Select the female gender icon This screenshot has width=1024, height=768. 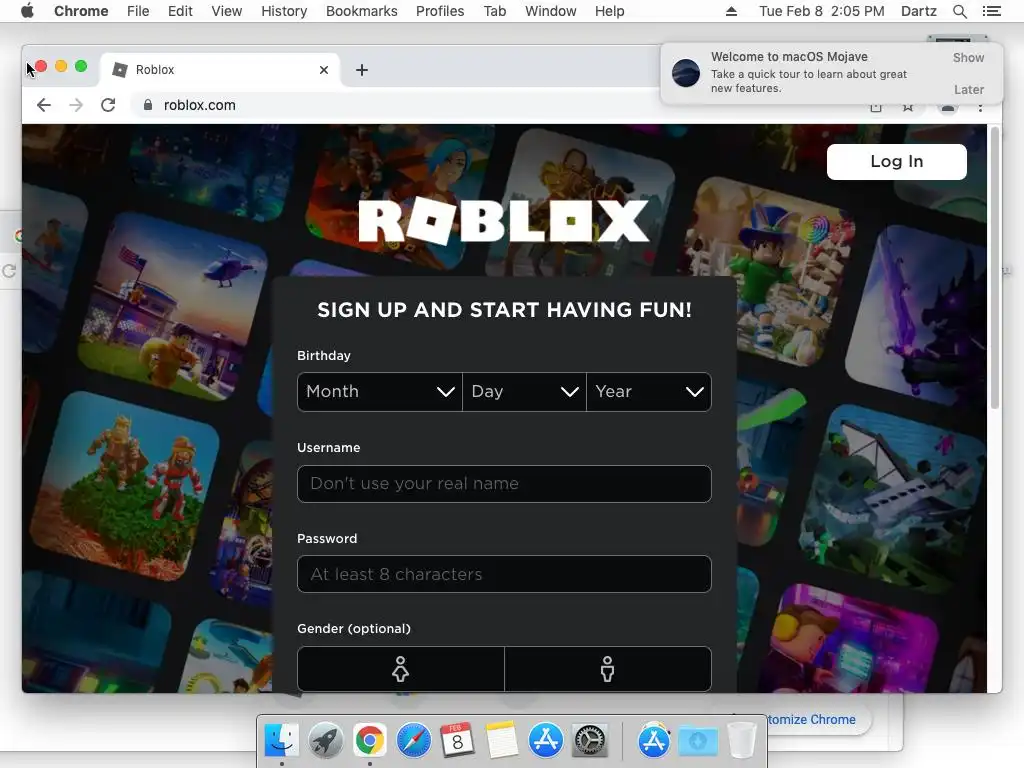400,669
